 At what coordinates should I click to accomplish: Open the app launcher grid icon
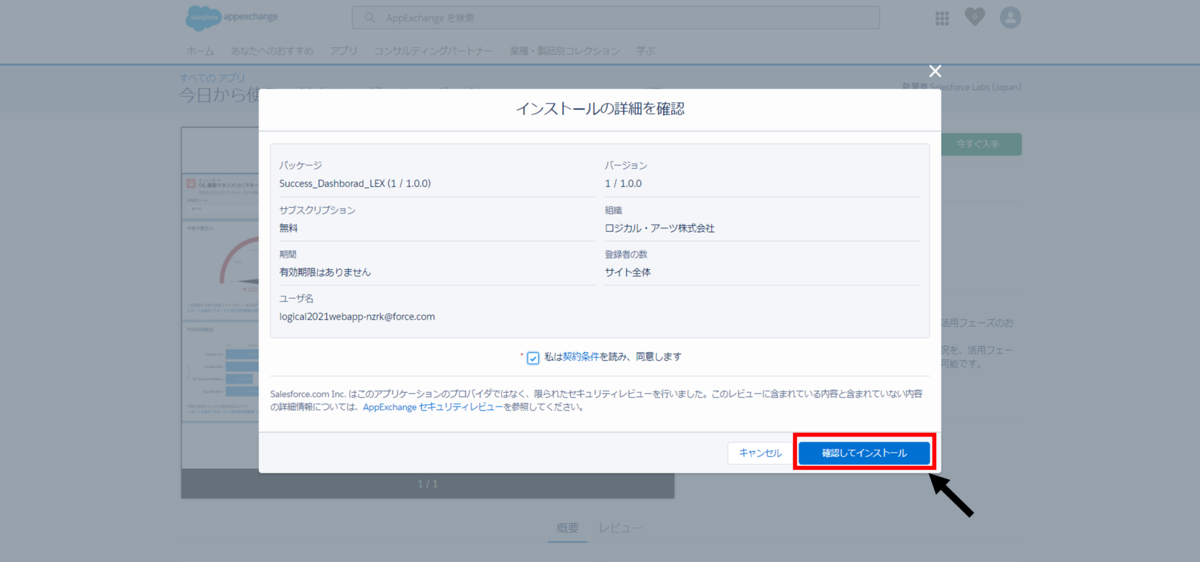point(942,18)
